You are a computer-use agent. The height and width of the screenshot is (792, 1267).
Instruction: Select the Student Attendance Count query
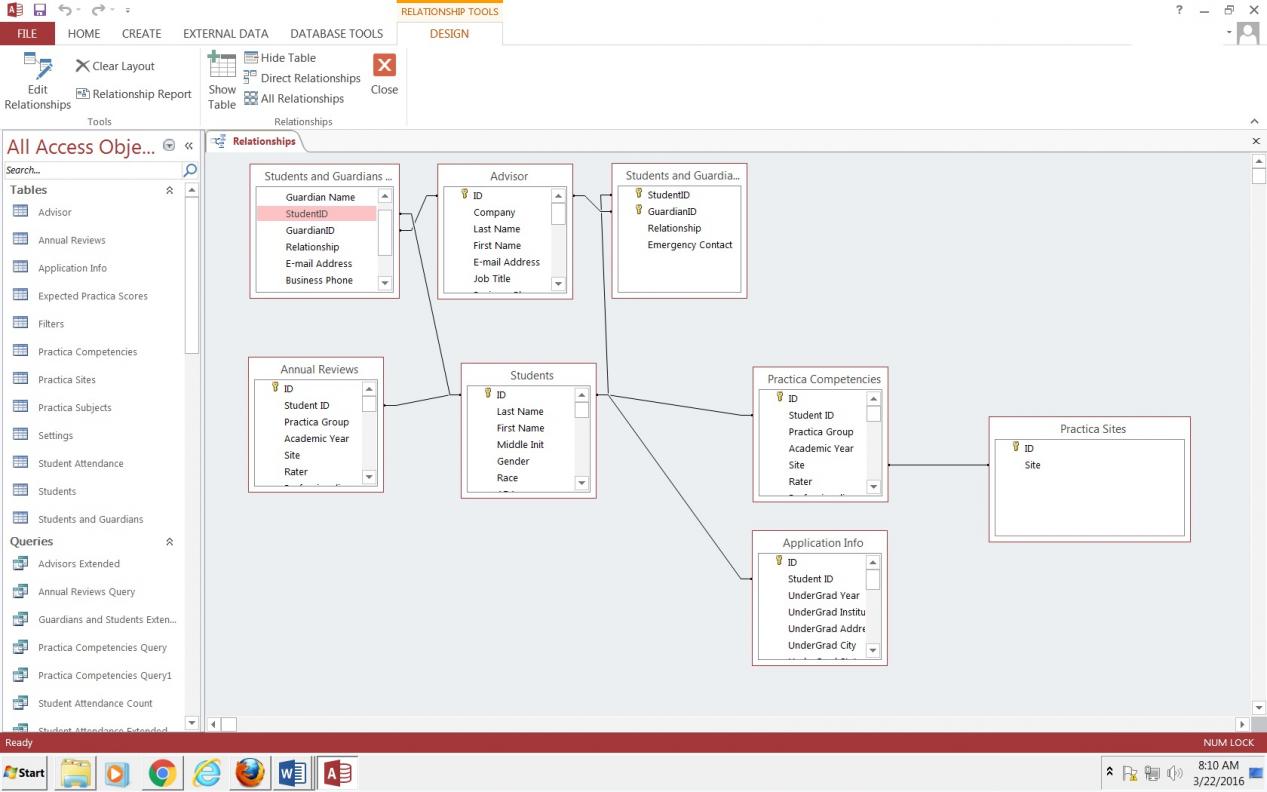(95, 703)
